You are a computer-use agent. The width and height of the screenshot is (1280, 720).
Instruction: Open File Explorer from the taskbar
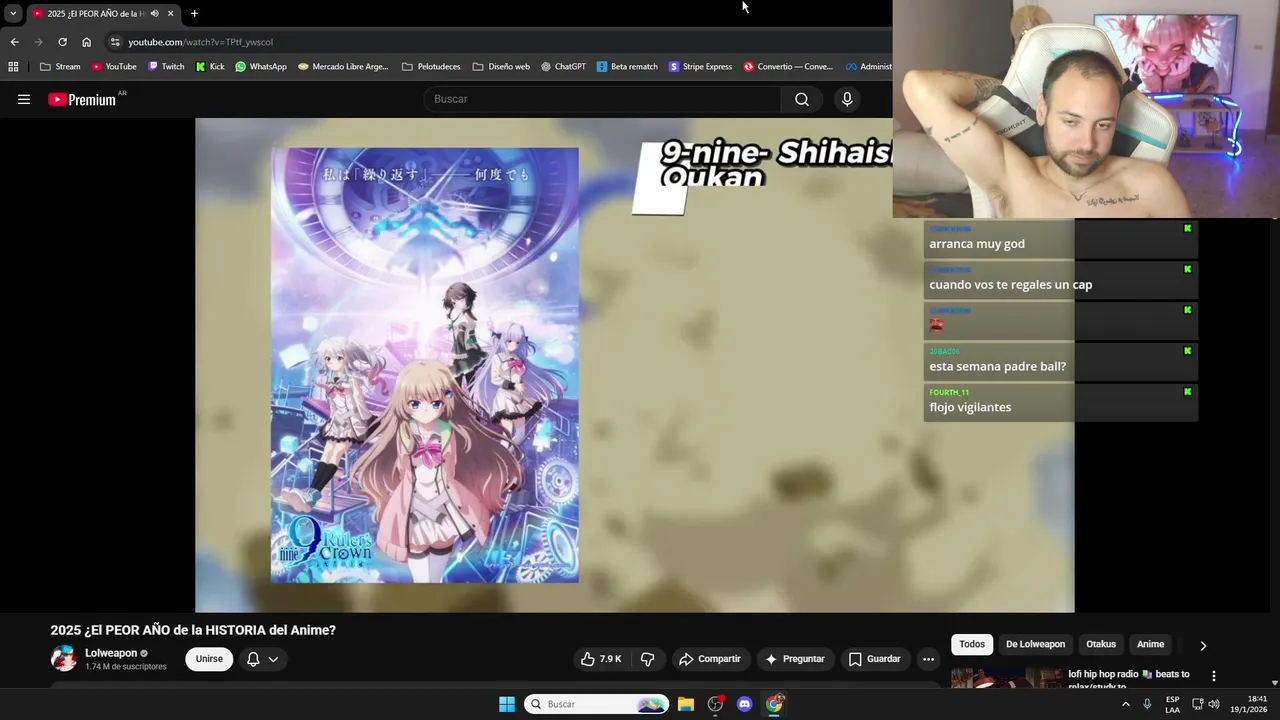pyautogui.click(x=686, y=704)
